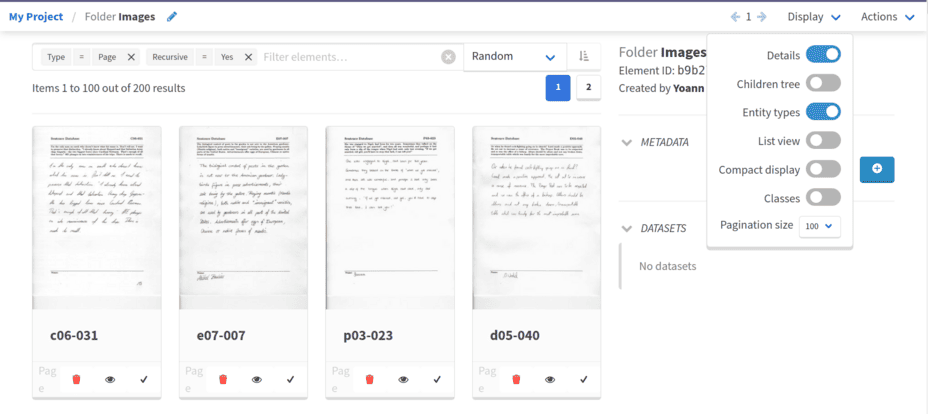The width and height of the screenshot is (928, 414).
Task: Click the e07-007 page title
Action: tap(221, 336)
